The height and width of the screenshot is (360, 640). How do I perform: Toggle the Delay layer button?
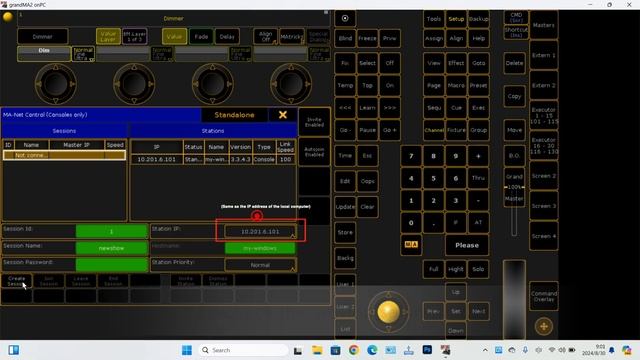point(227,36)
